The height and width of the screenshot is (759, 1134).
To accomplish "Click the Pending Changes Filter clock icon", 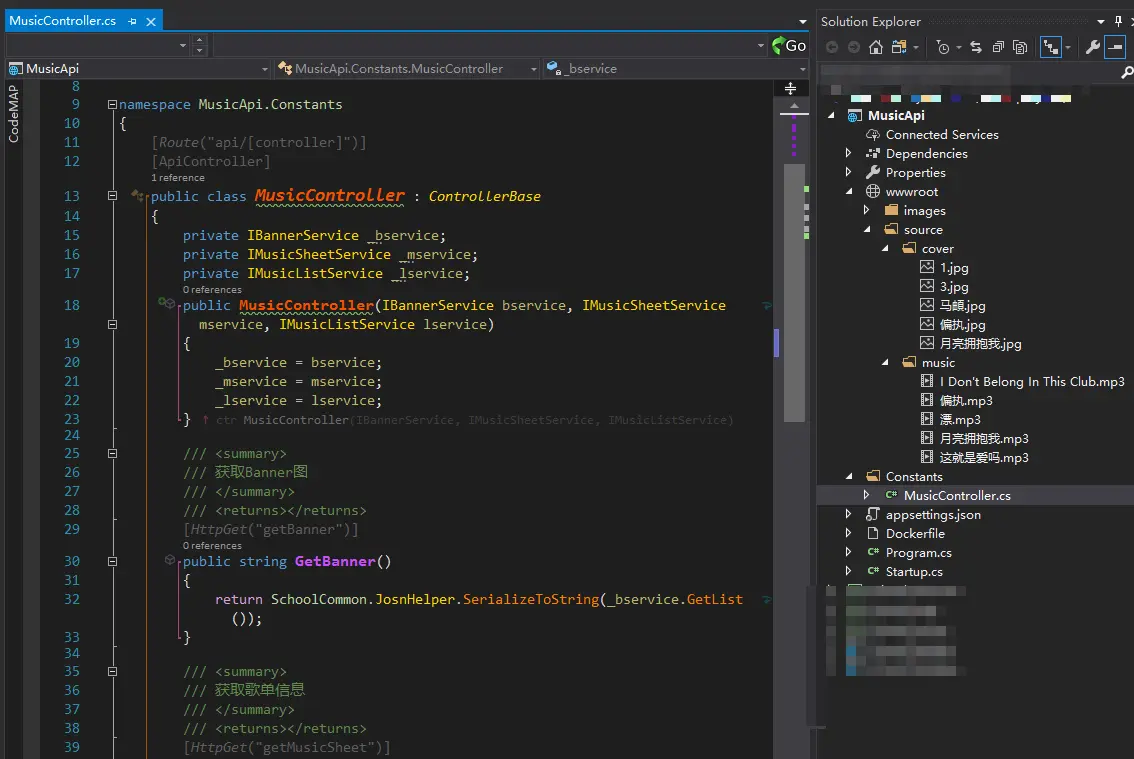I will coord(943,47).
